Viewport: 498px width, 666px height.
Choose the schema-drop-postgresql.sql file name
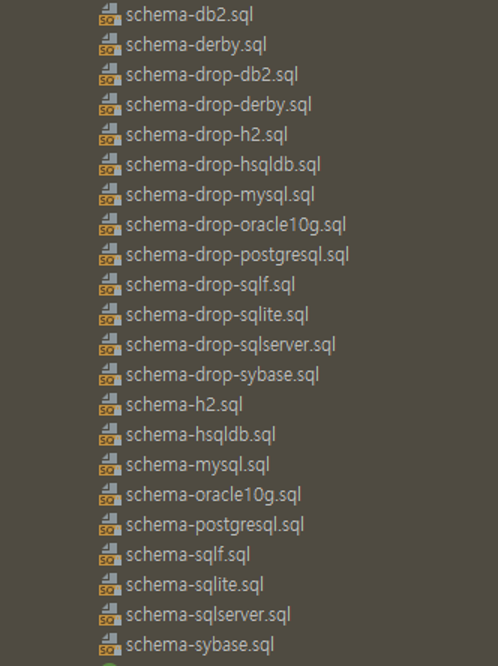[238, 255]
